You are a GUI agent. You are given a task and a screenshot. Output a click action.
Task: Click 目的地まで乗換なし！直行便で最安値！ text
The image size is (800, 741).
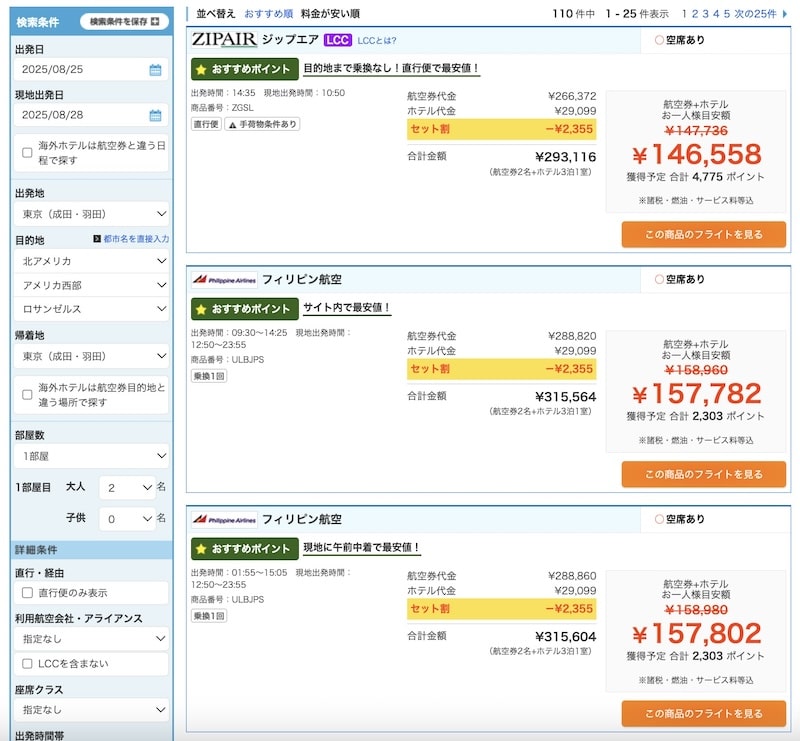(391, 68)
